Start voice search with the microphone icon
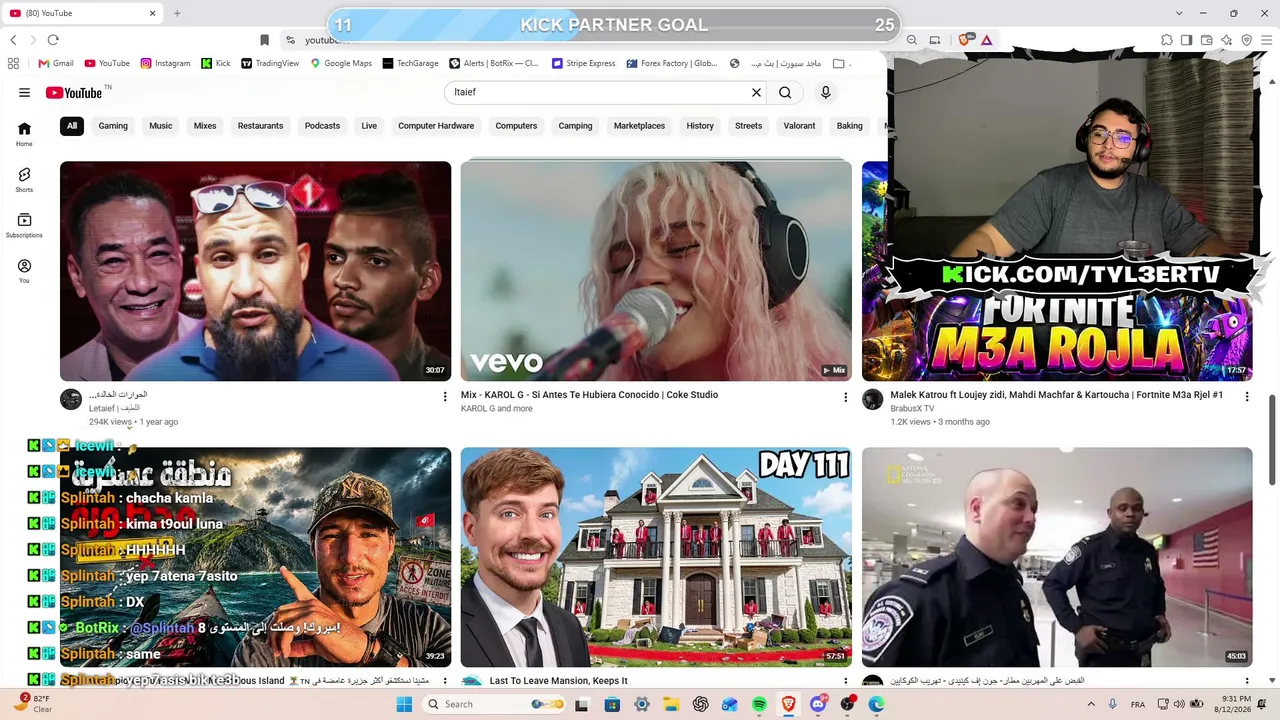This screenshot has width=1280, height=720. [825, 92]
